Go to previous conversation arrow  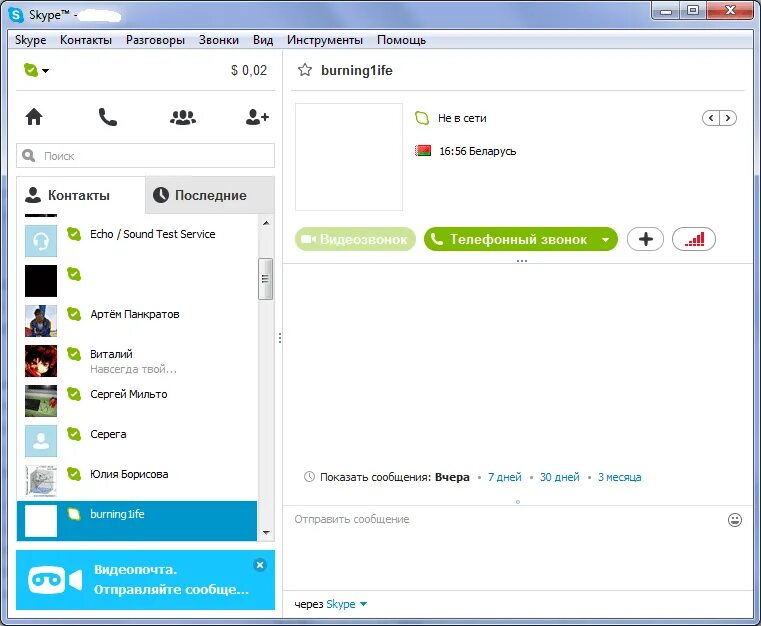pyautogui.click(x=711, y=118)
